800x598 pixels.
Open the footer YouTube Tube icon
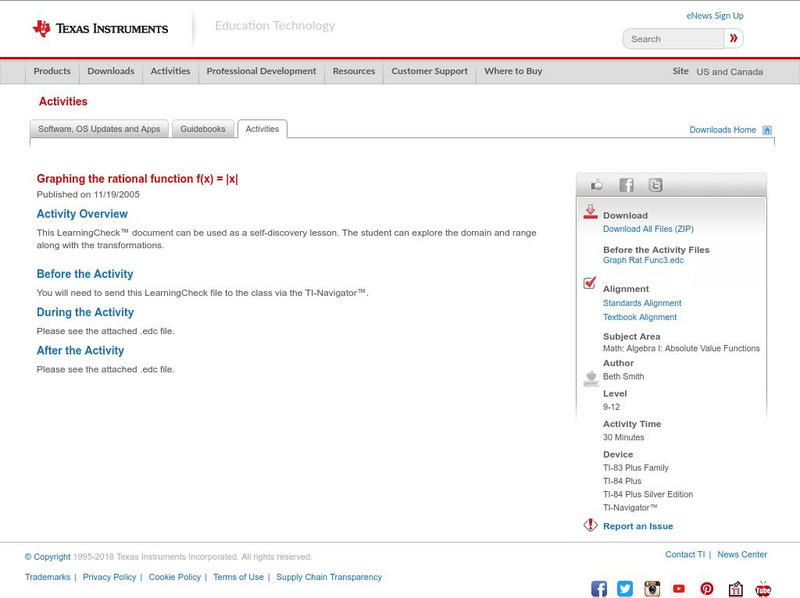[763, 588]
